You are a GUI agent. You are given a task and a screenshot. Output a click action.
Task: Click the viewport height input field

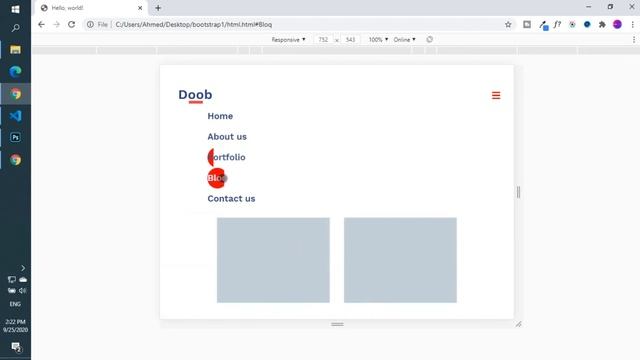click(350, 40)
